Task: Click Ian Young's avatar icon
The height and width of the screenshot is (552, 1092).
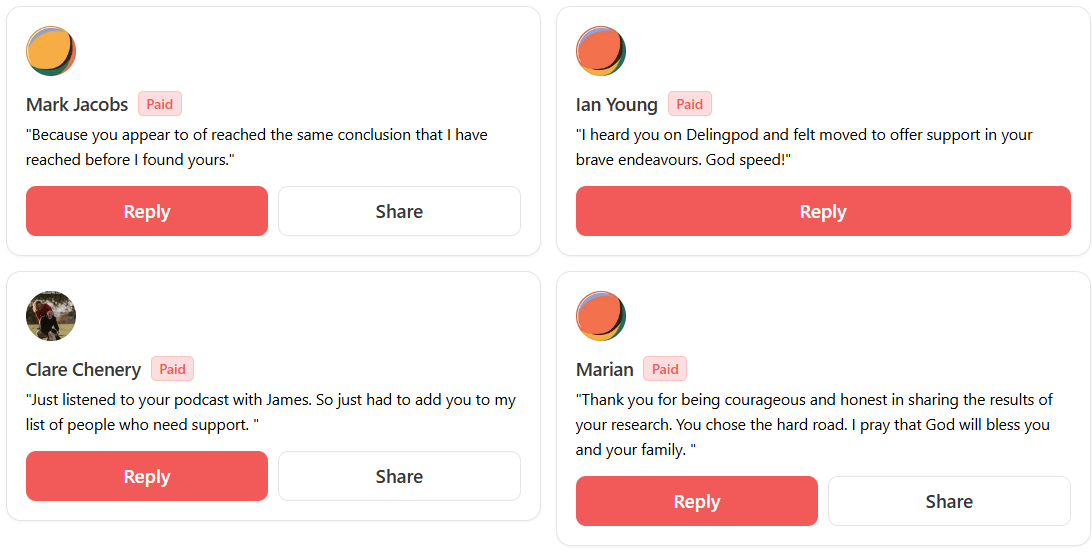Action: click(x=601, y=51)
